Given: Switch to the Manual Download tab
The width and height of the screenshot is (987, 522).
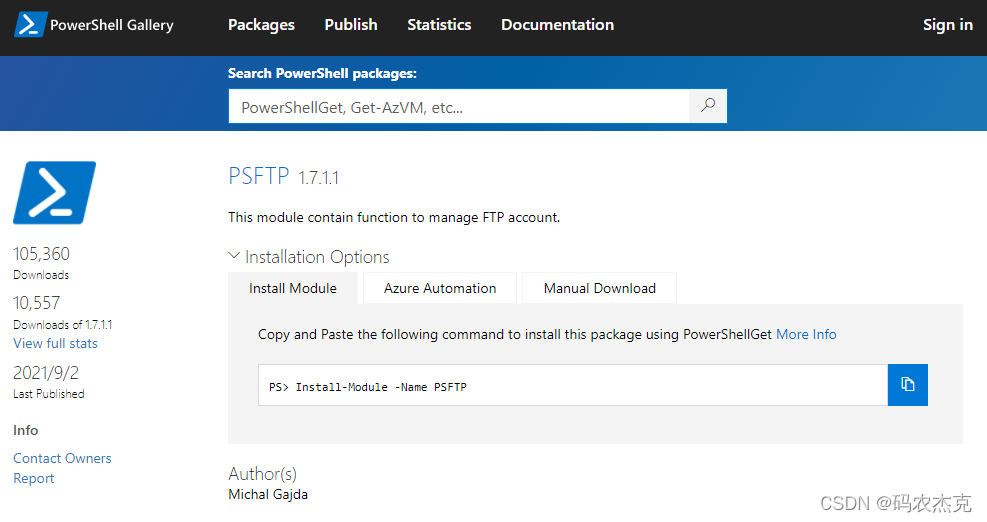Looking at the screenshot, I should (x=599, y=288).
